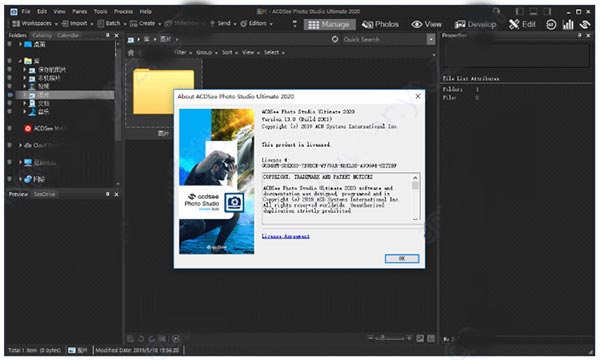The image size is (600, 360).
Task: Open the Tools menu
Action: 101,11
